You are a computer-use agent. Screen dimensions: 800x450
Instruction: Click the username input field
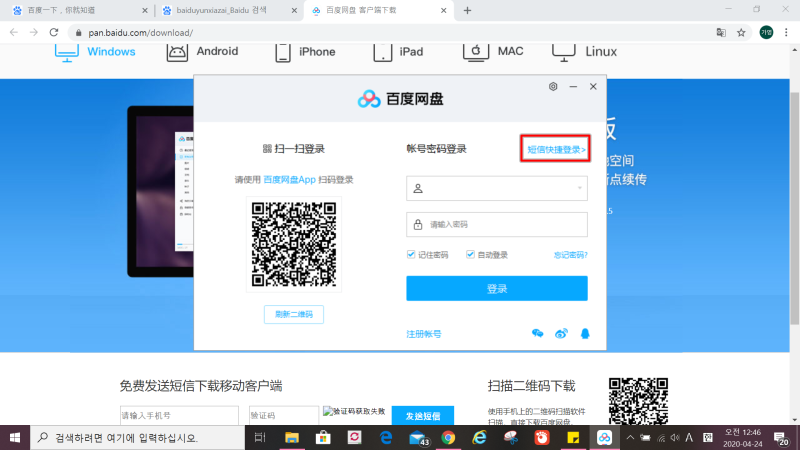click(496, 188)
